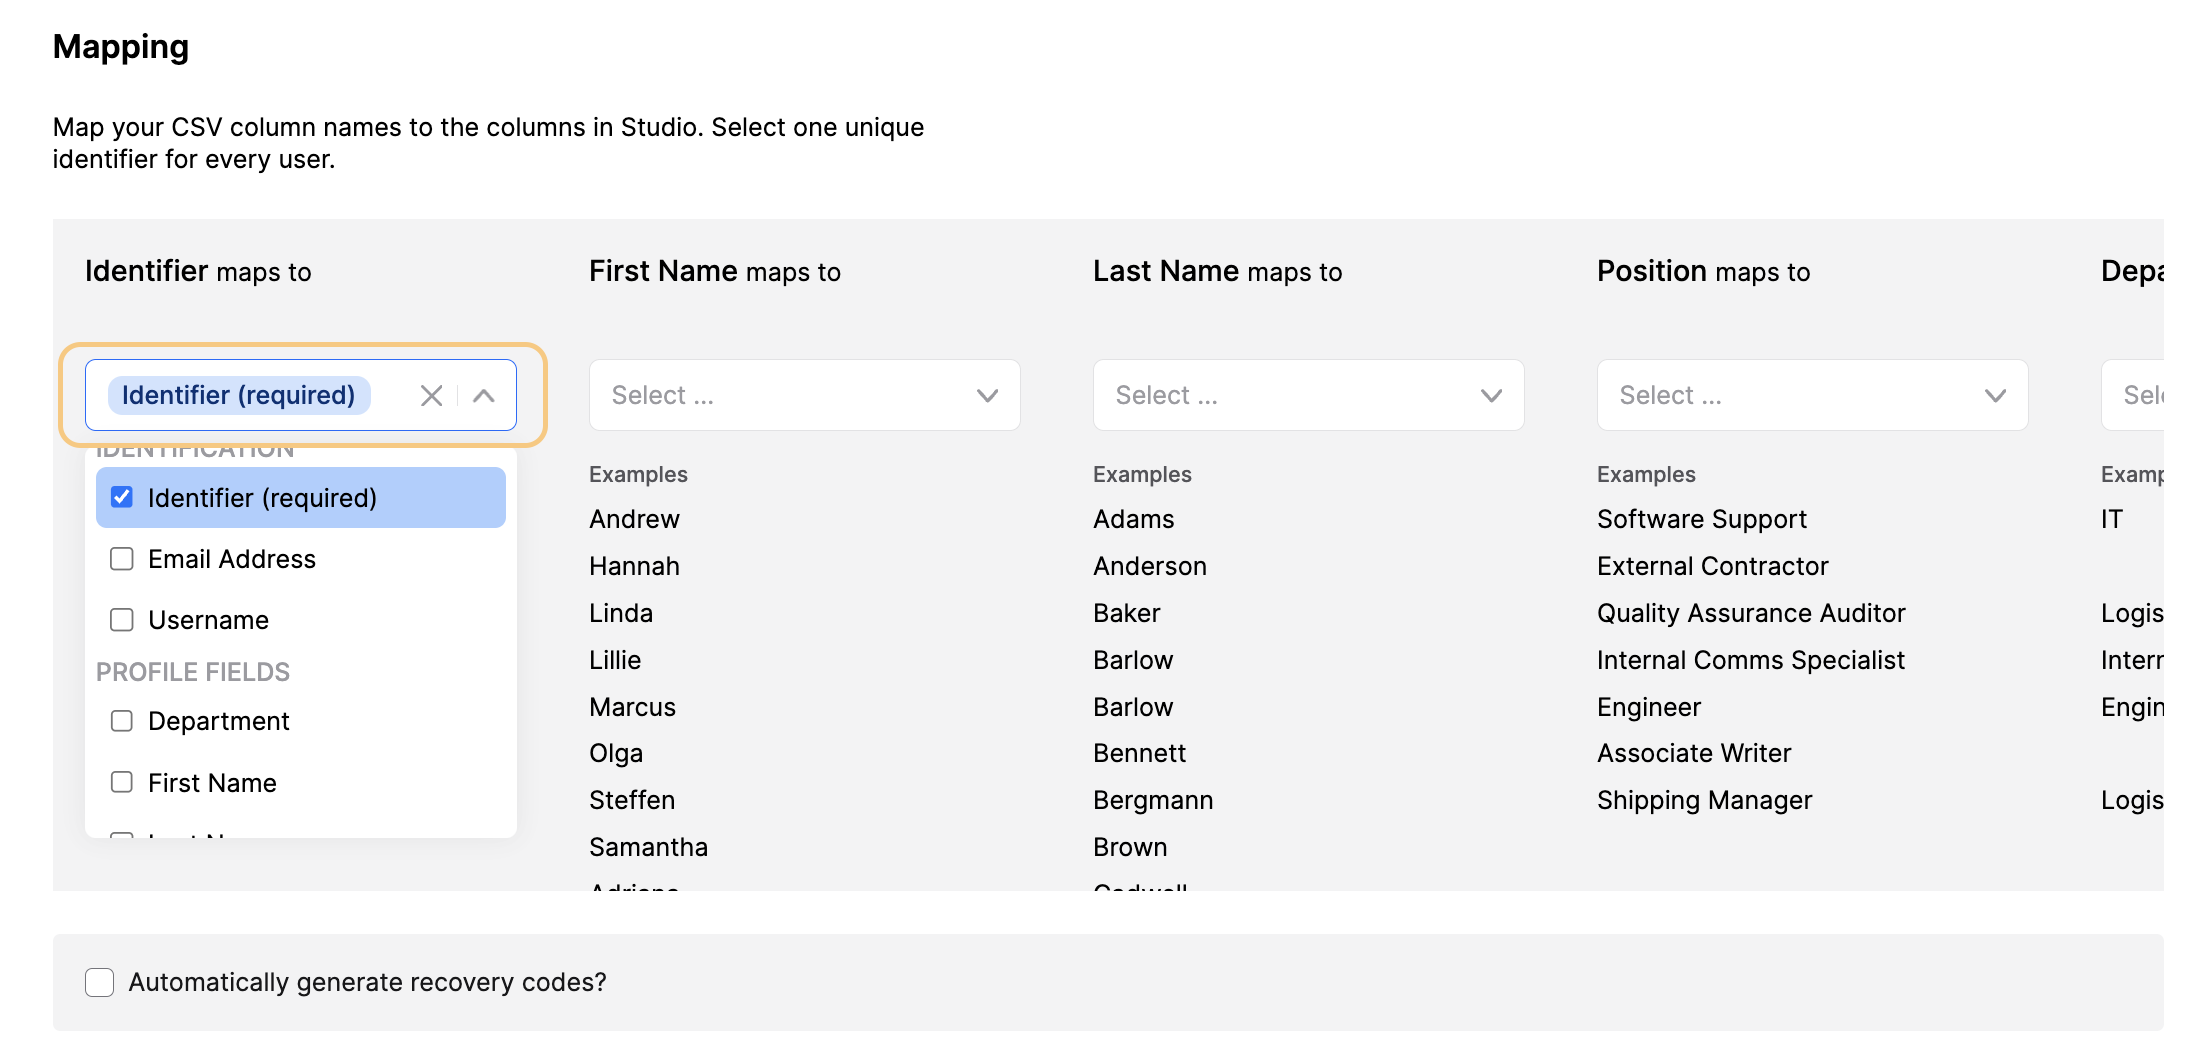This screenshot has width=2198, height=1044.
Task: Click example position Engineer
Action: click(1649, 708)
